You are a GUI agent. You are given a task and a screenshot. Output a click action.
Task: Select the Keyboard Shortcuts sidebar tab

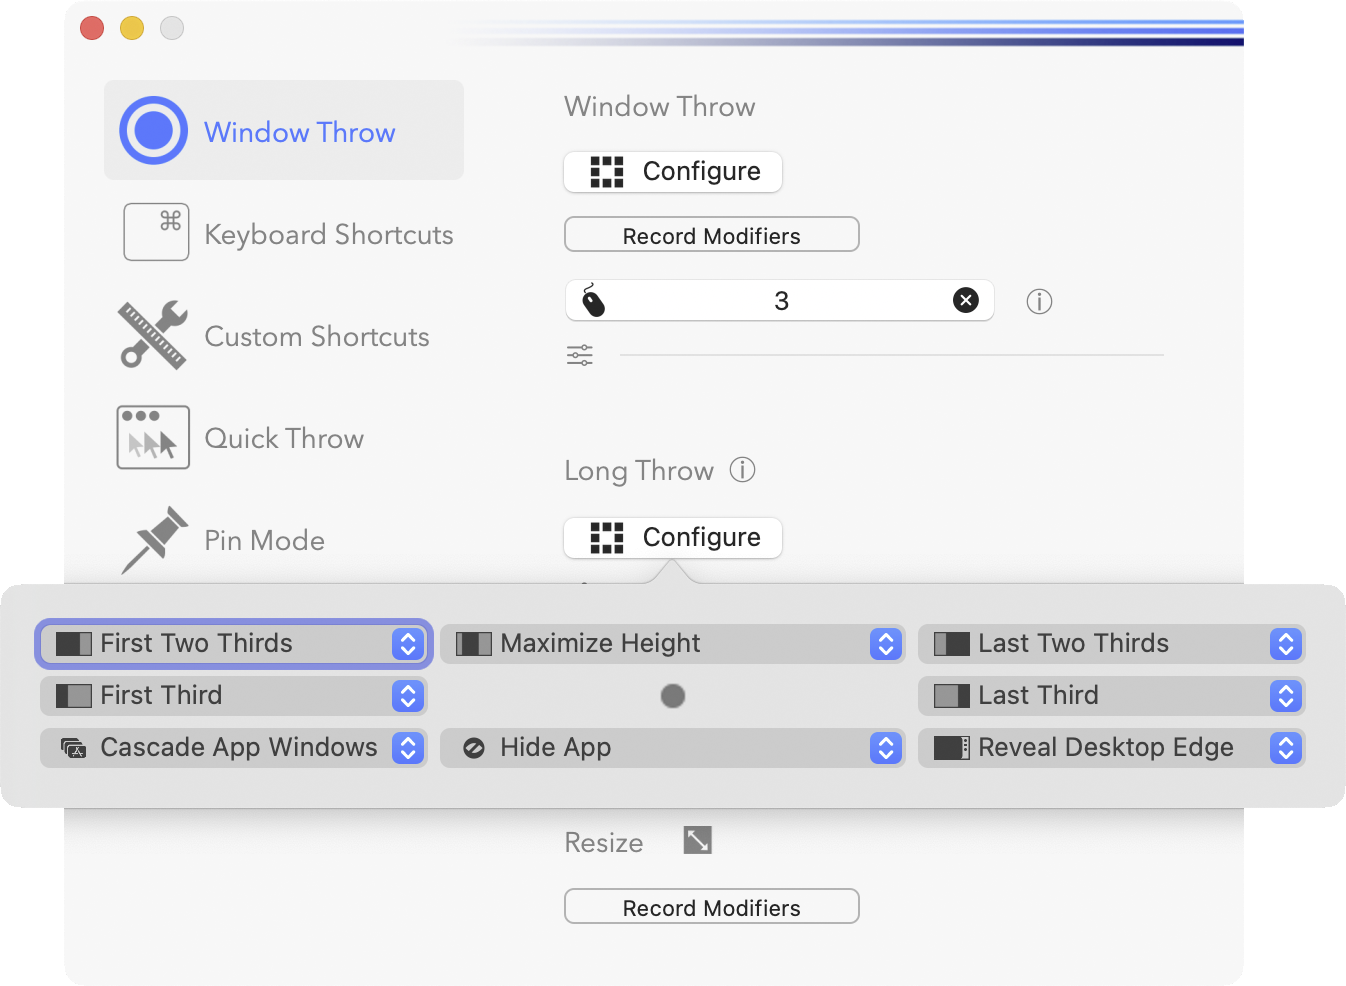click(328, 234)
